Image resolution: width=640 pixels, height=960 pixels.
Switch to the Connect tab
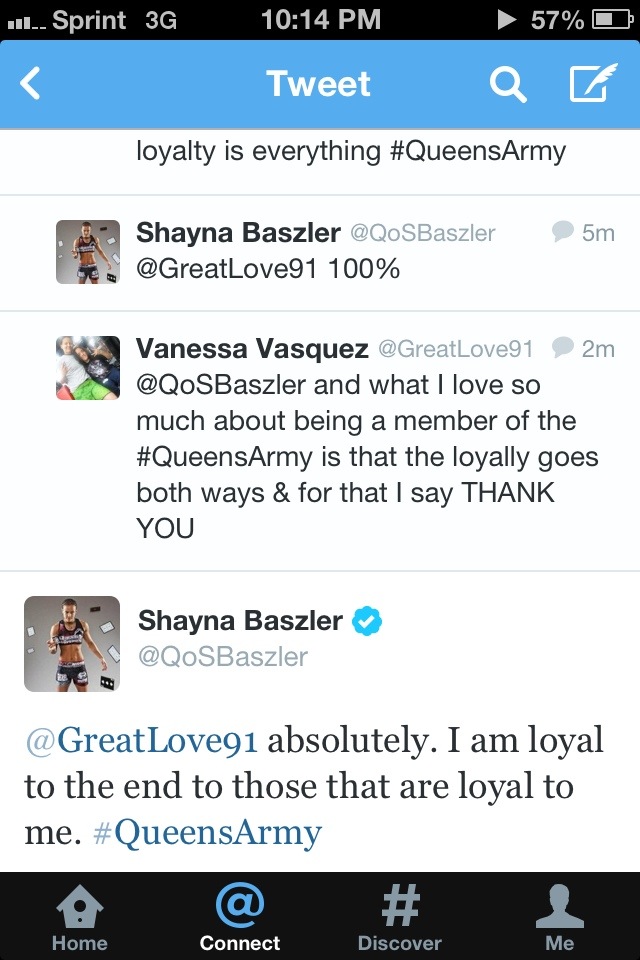coord(240,916)
